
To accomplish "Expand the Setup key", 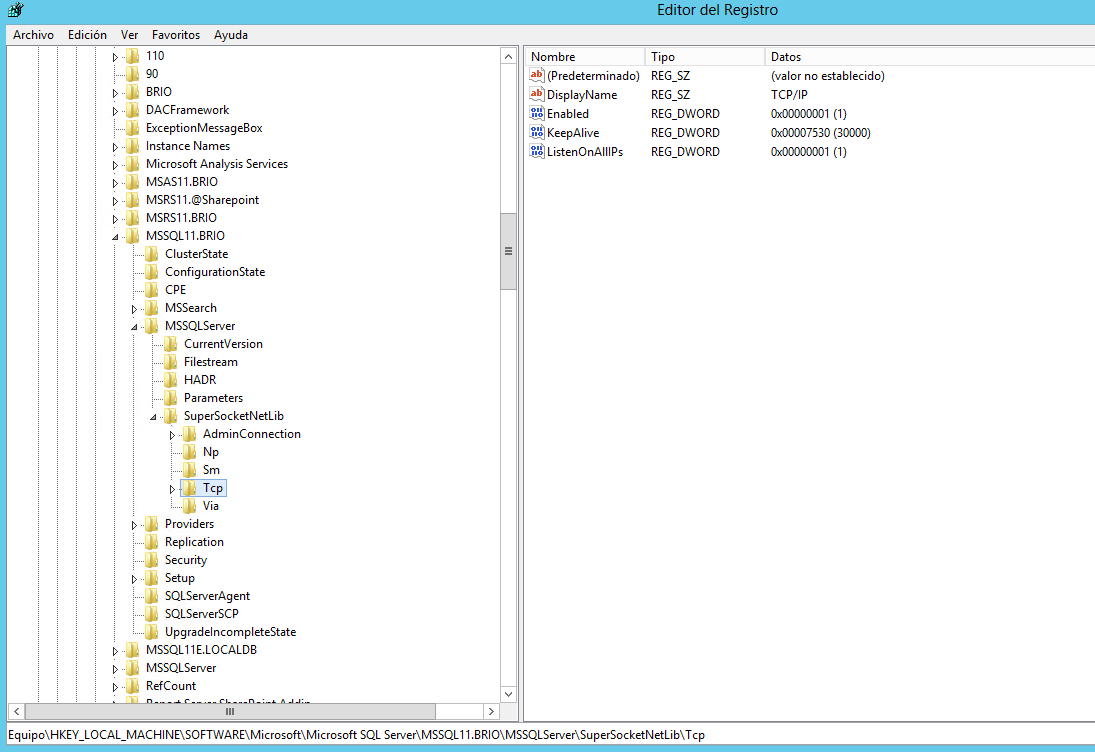I will pyautogui.click(x=135, y=579).
